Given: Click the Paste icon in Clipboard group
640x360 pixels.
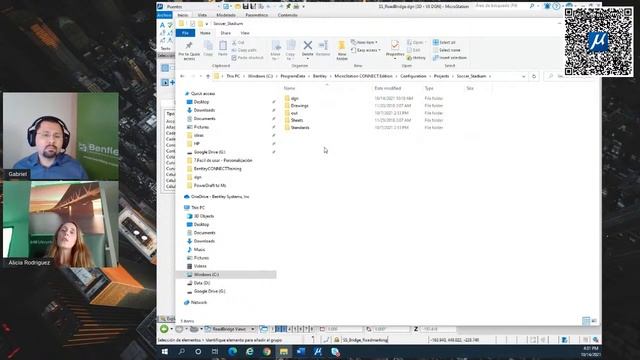Looking at the screenshot, I should coord(223,46).
